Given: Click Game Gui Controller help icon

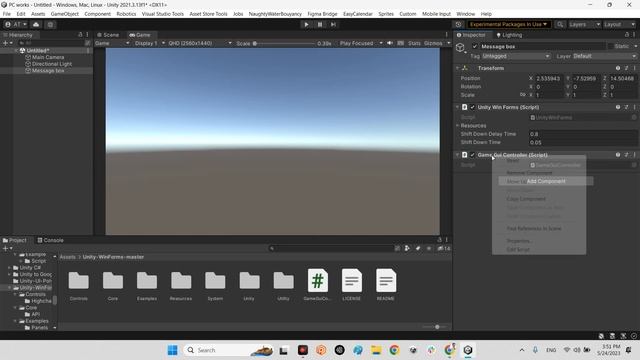Looking at the screenshot, I should click(618, 155).
